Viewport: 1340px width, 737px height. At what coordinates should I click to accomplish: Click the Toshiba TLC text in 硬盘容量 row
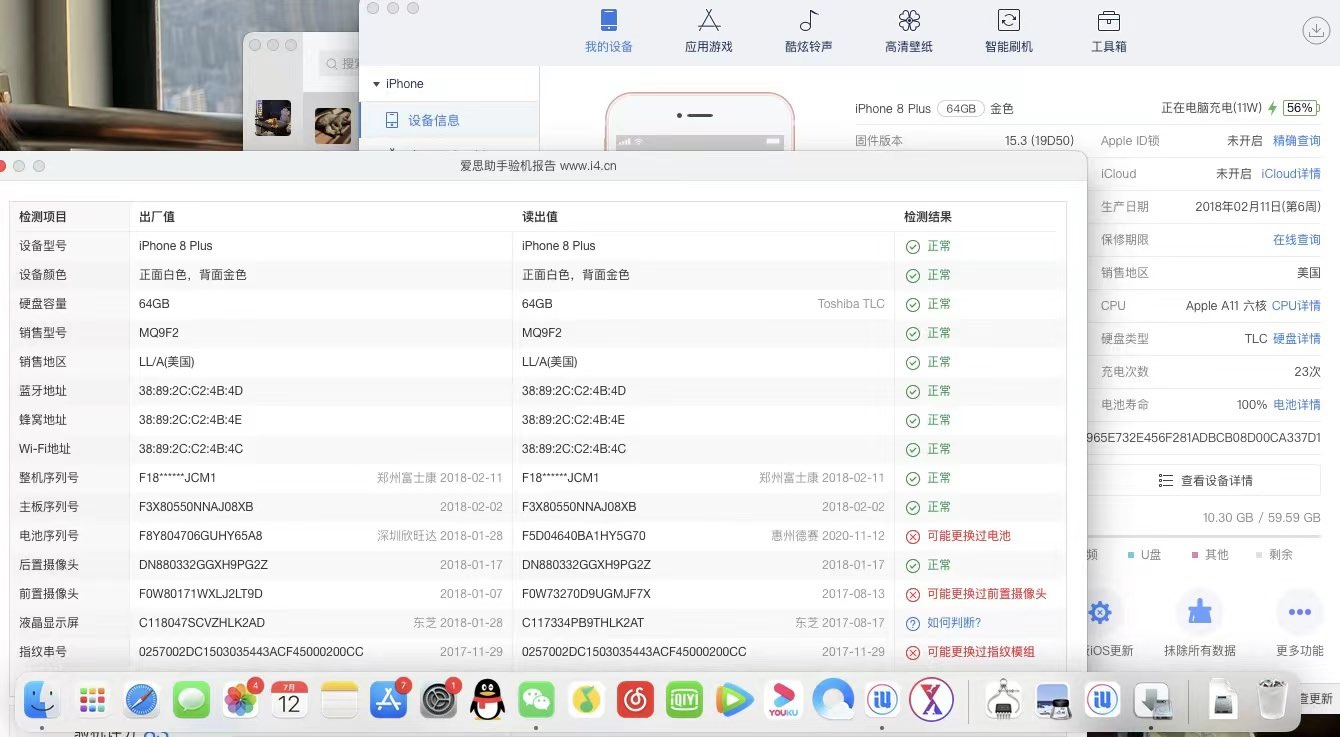[x=851, y=304]
